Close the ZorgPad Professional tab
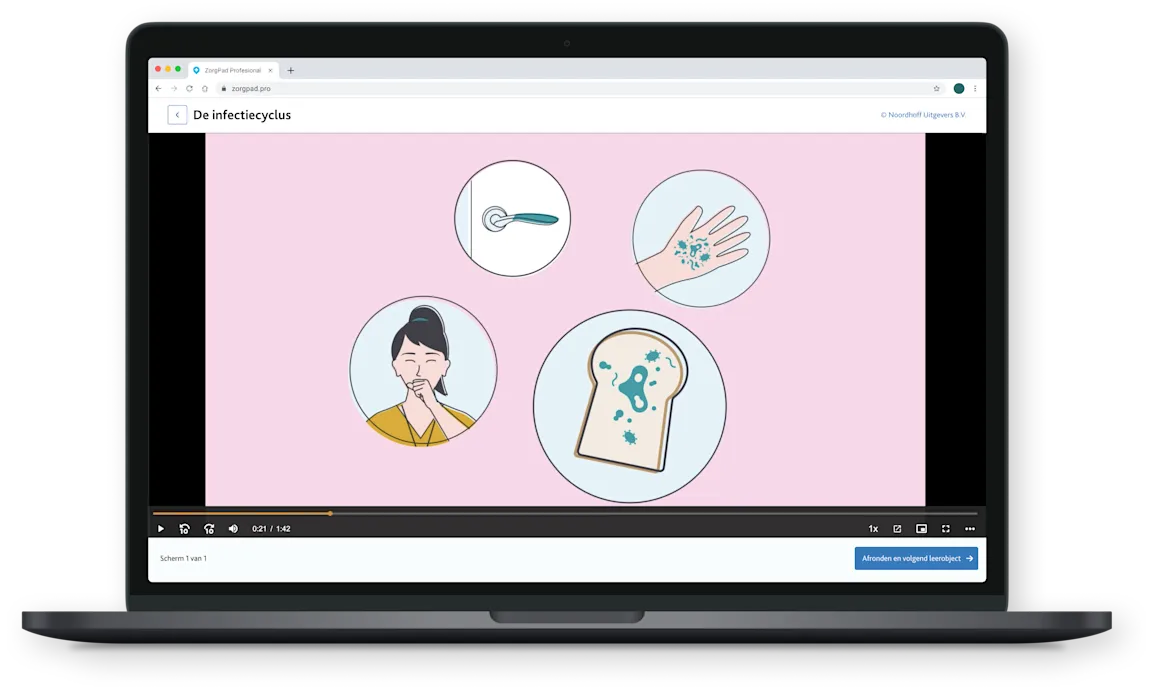This screenshot has height=690, width=1154. [270, 71]
